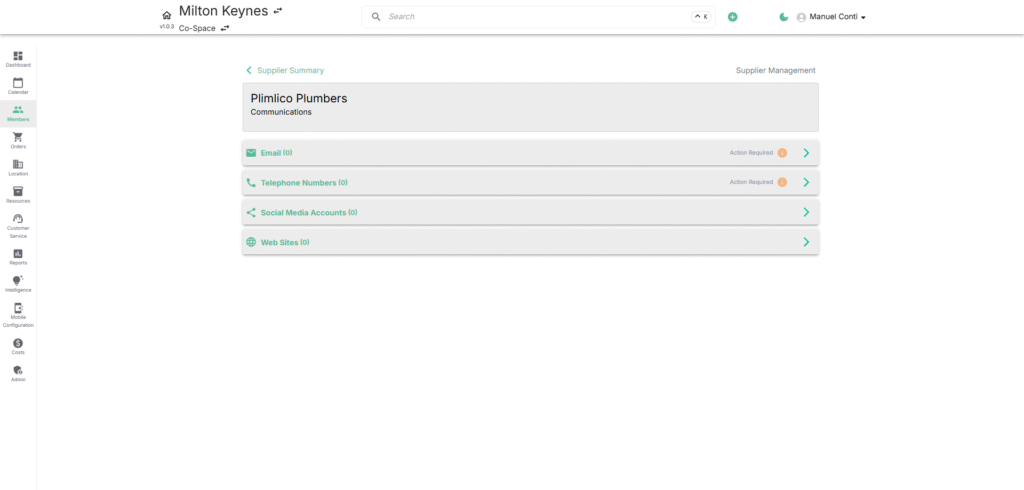Open Manuel Conti user dropdown
This screenshot has height=490, width=1024.
pyautogui.click(x=831, y=17)
